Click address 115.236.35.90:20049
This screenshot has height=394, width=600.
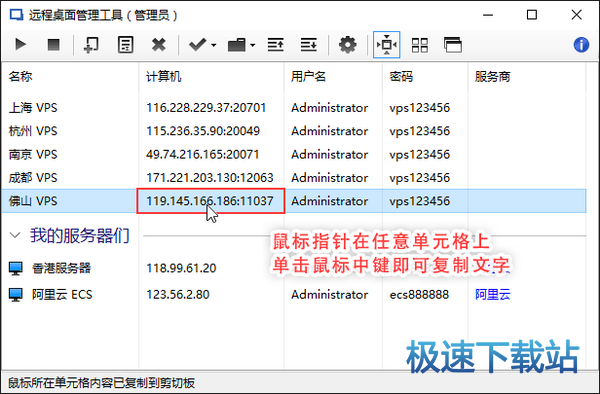(x=203, y=131)
